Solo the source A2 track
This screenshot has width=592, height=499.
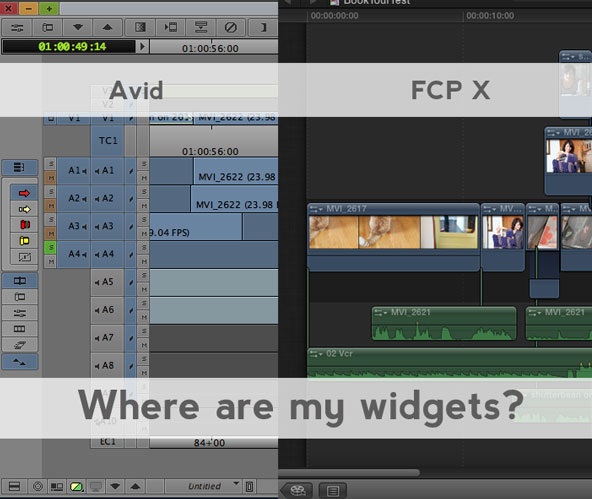coord(50,192)
